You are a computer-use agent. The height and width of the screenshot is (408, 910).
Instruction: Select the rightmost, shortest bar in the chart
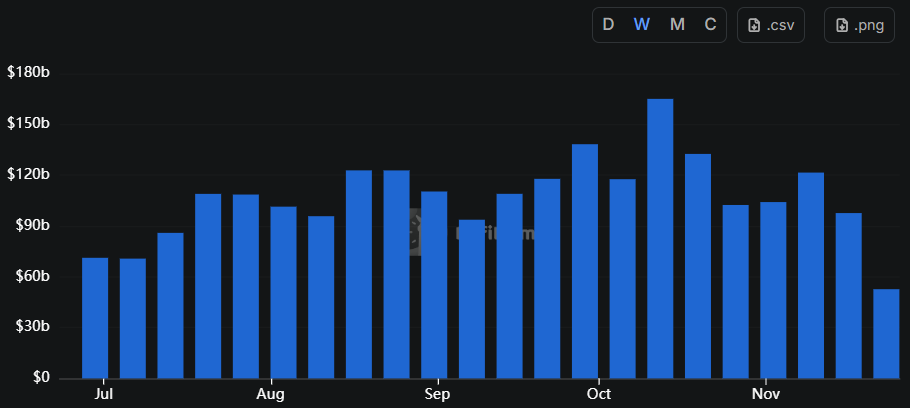[x=886, y=333]
